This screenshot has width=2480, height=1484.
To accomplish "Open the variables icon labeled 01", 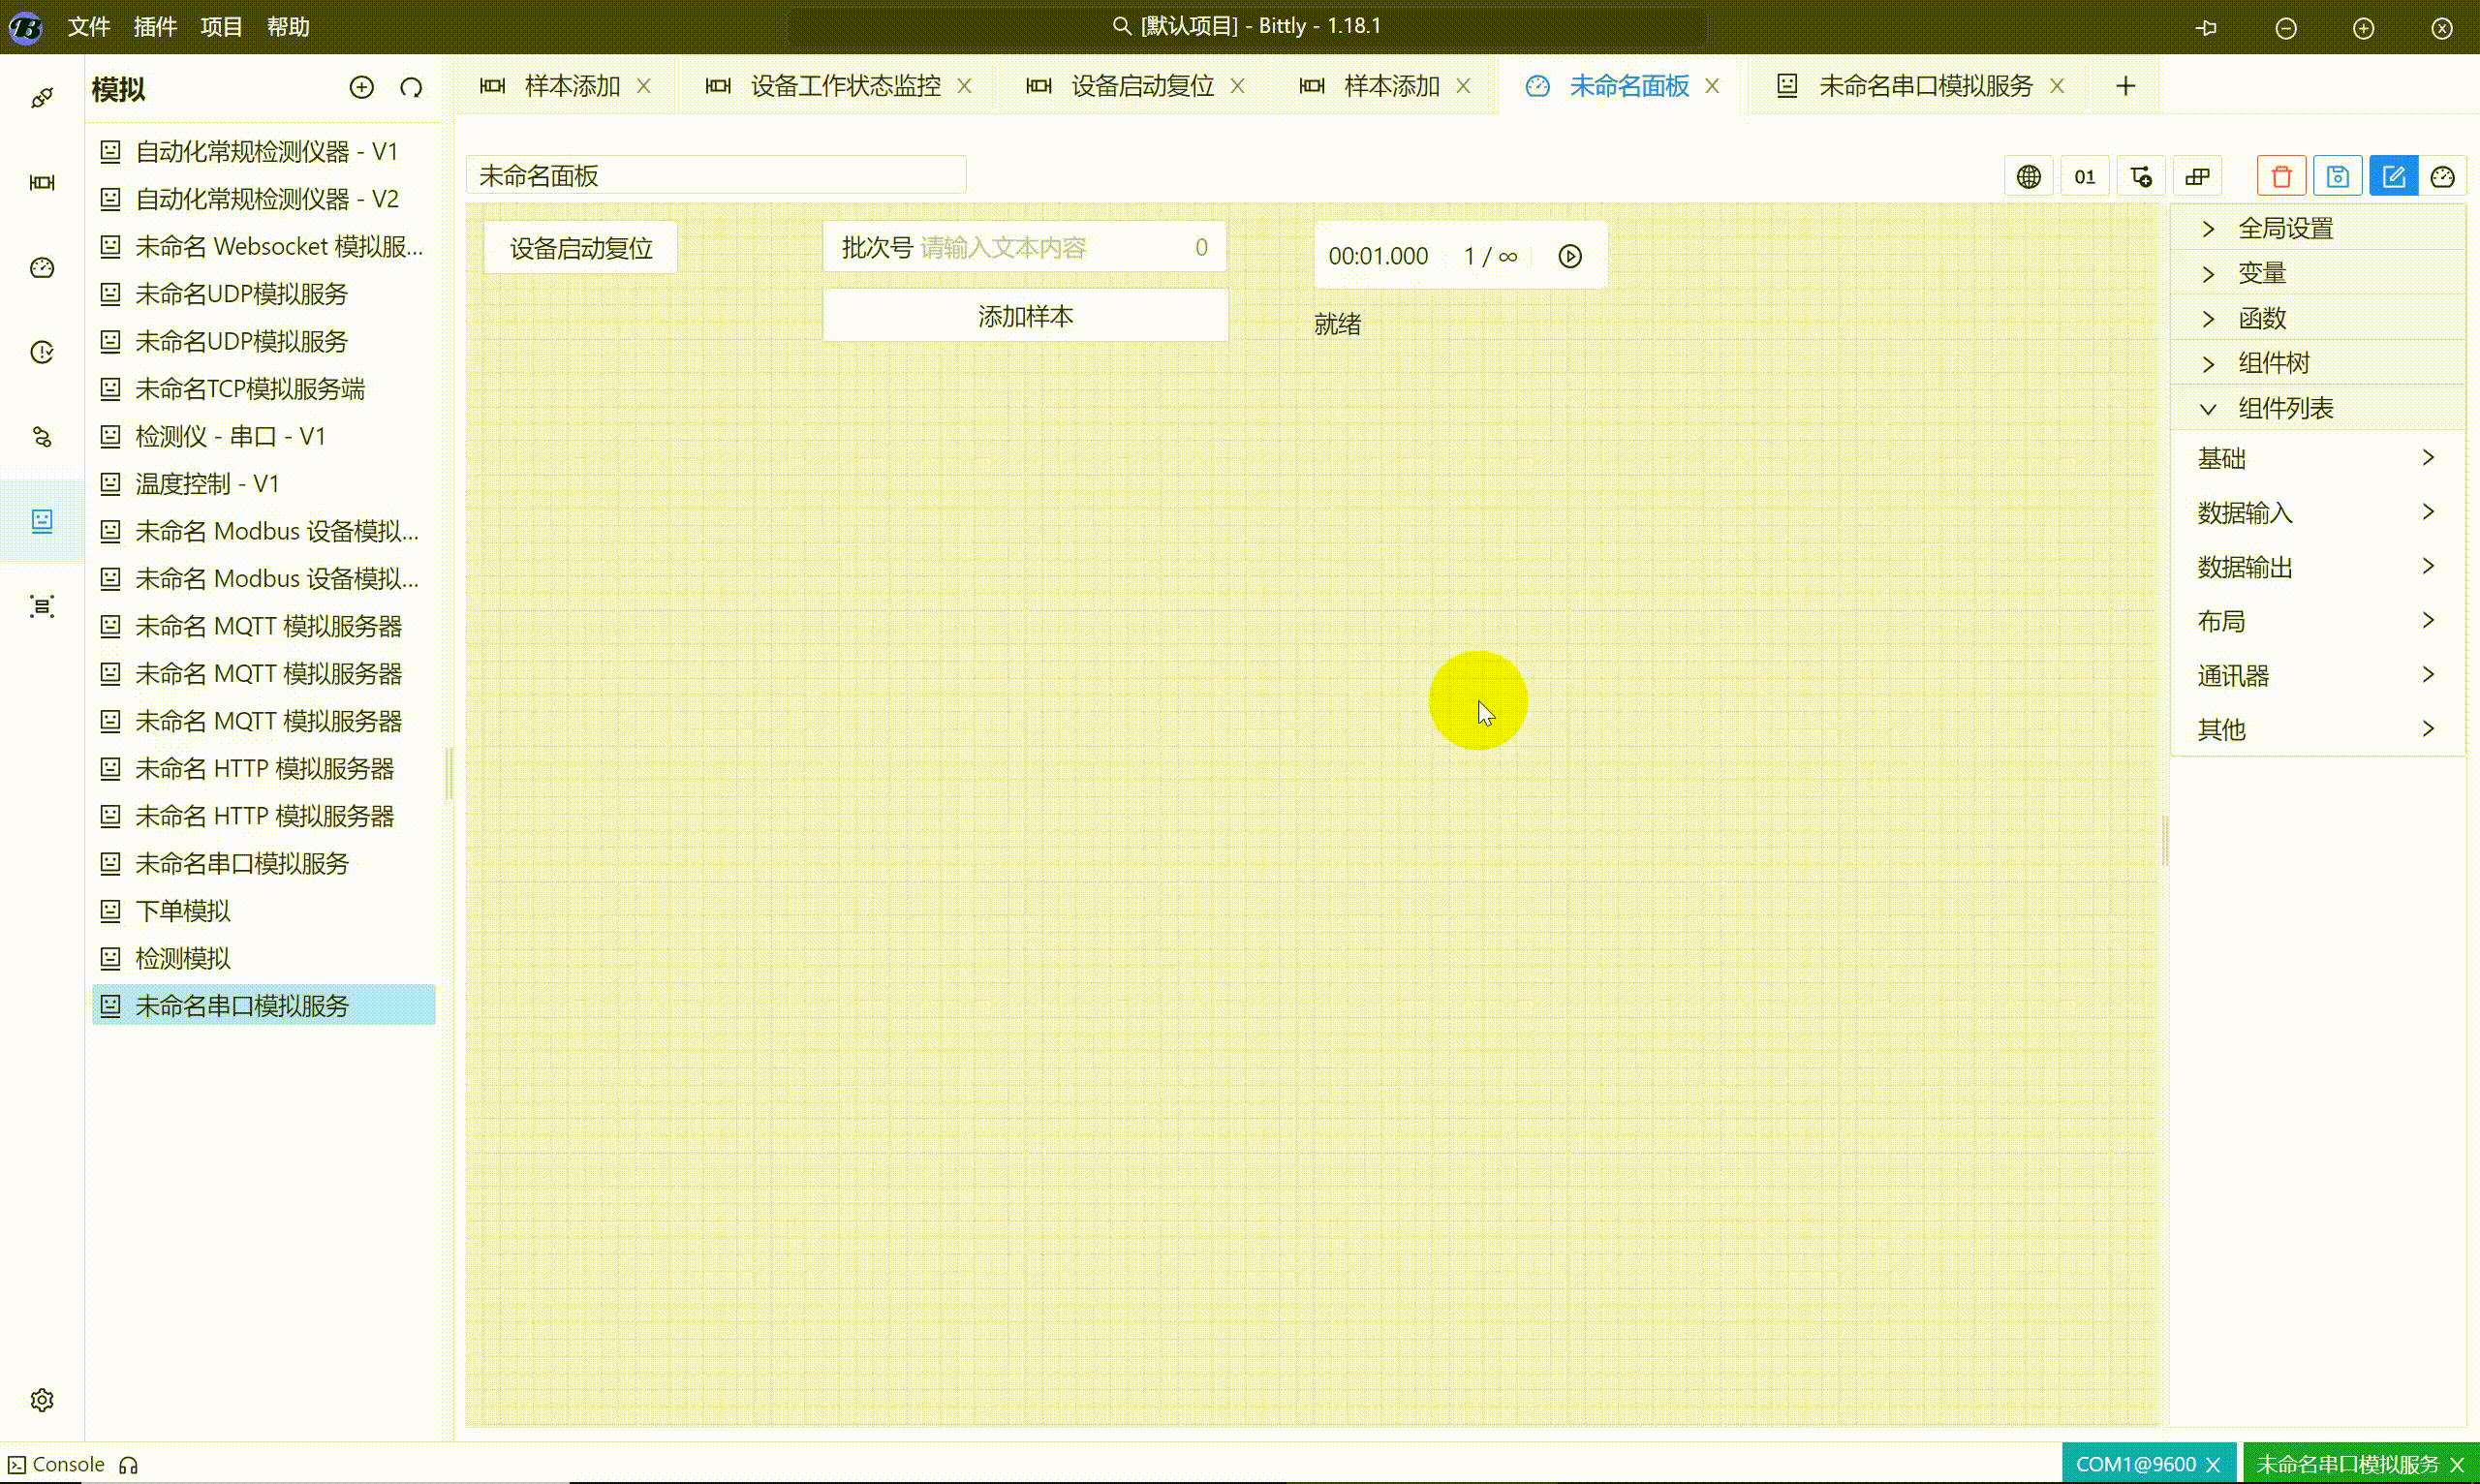I will [2086, 176].
